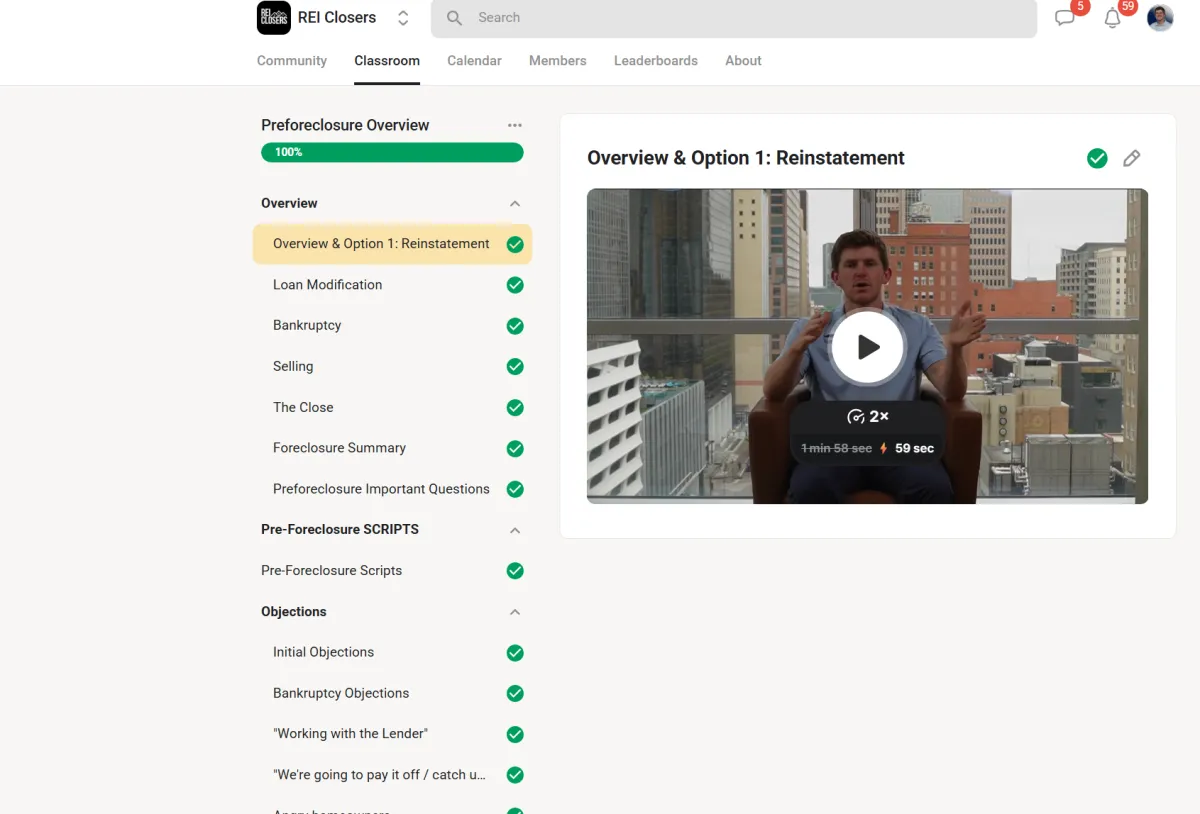Image resolution: width=1200 pixels, height=814 pixels.
Task: Open the profile avatar menu
Action: 1160,17
